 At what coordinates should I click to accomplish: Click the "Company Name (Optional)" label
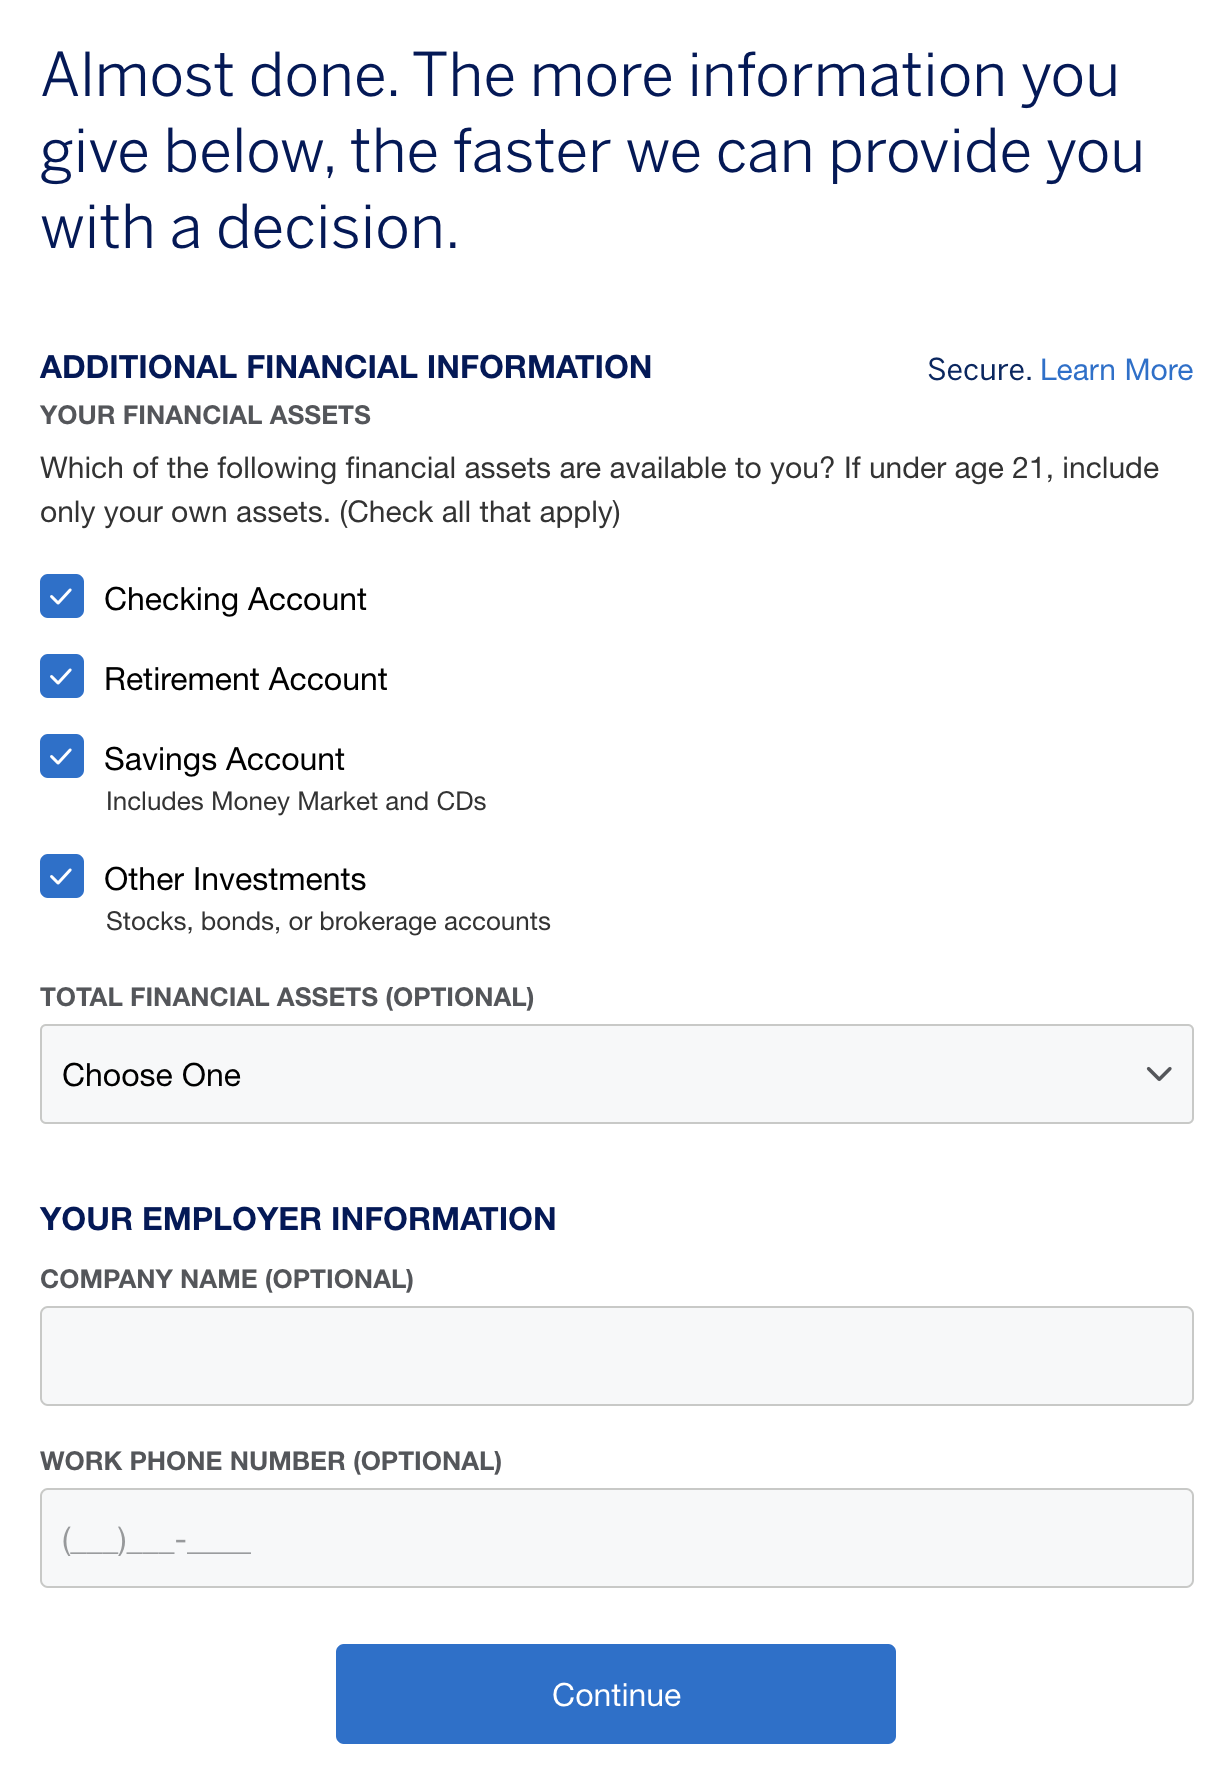coord(227,1279)
